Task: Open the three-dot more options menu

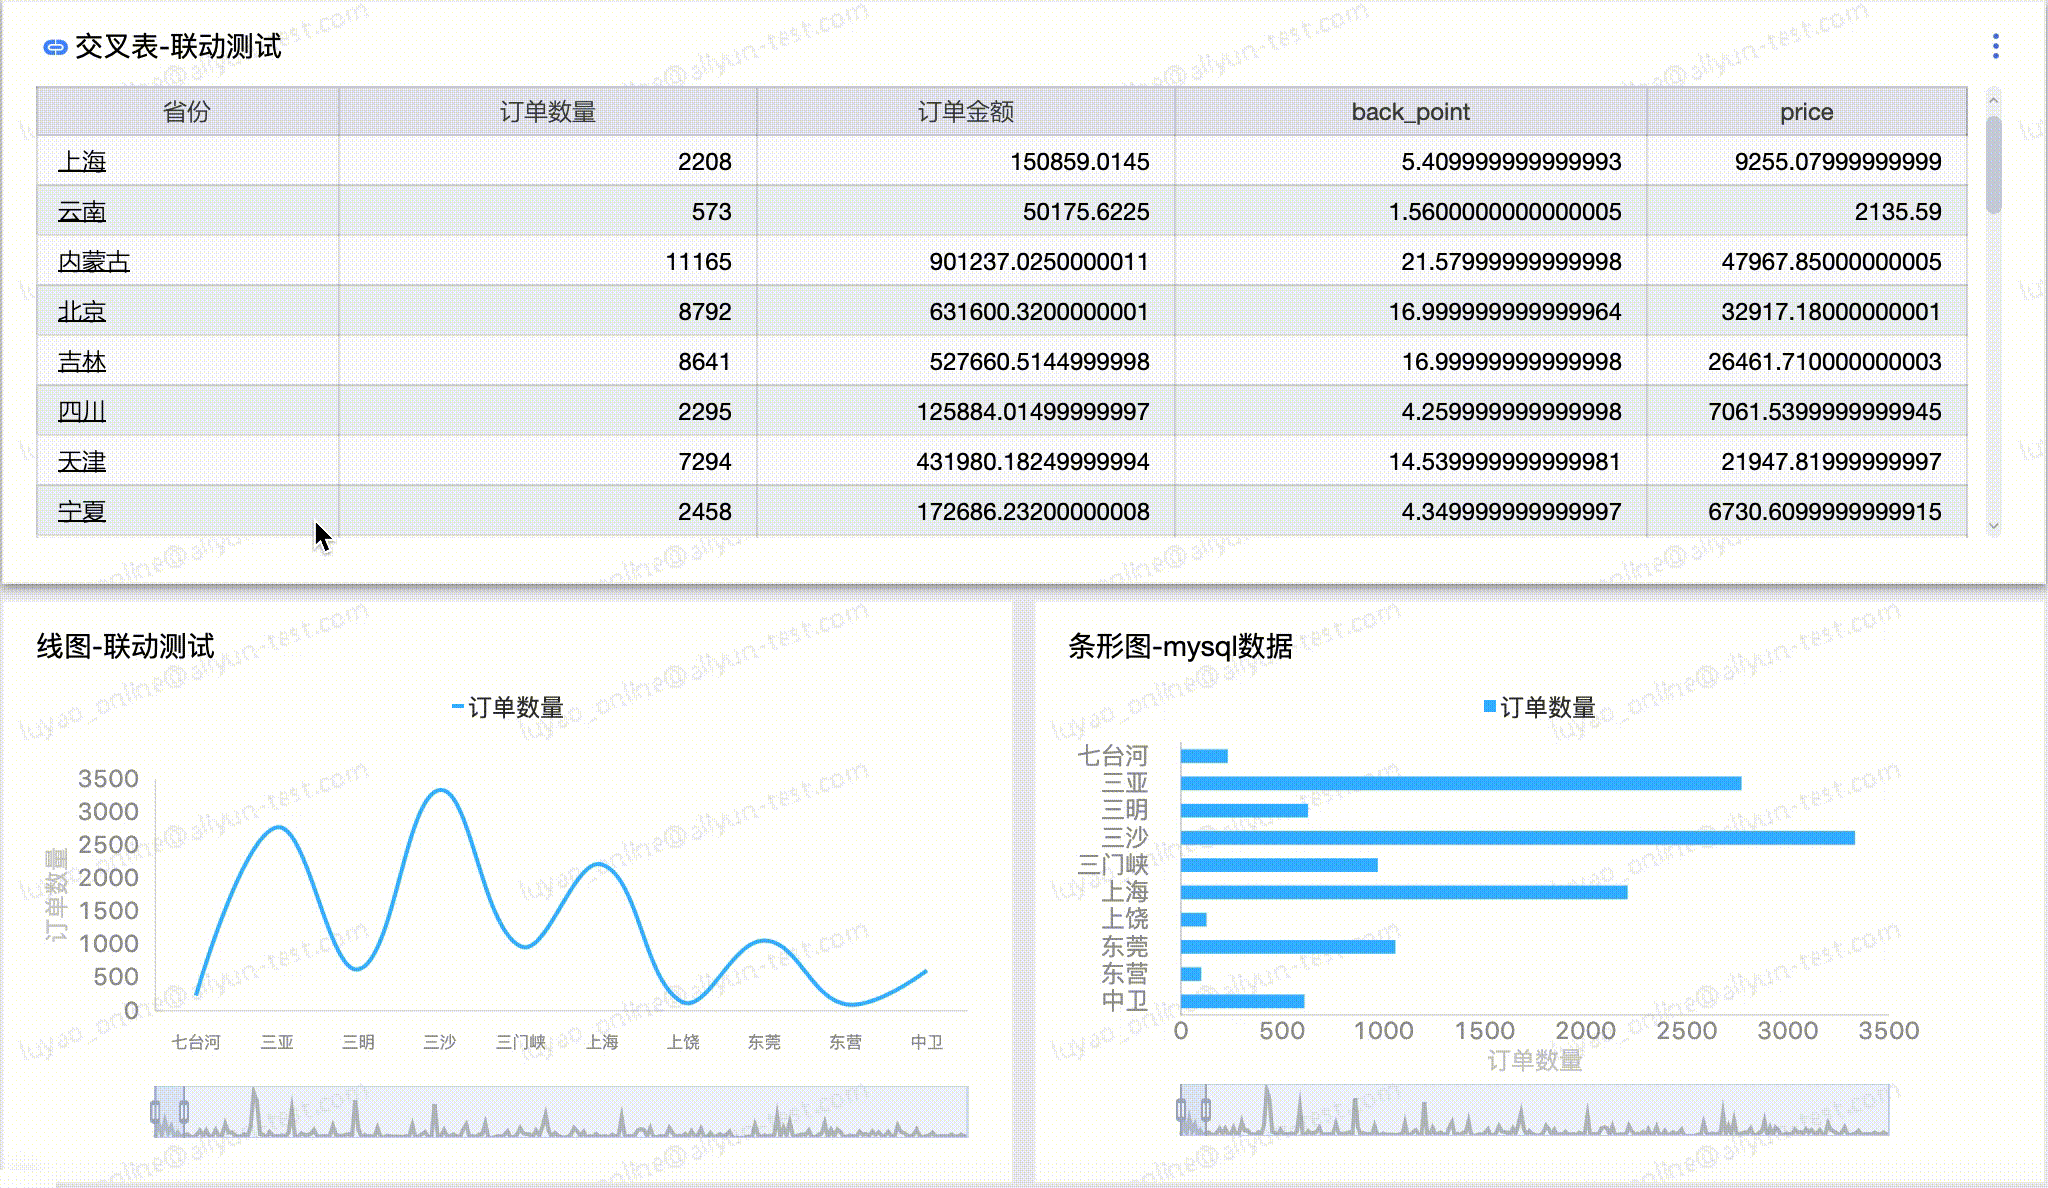Action: [1995, 46]
